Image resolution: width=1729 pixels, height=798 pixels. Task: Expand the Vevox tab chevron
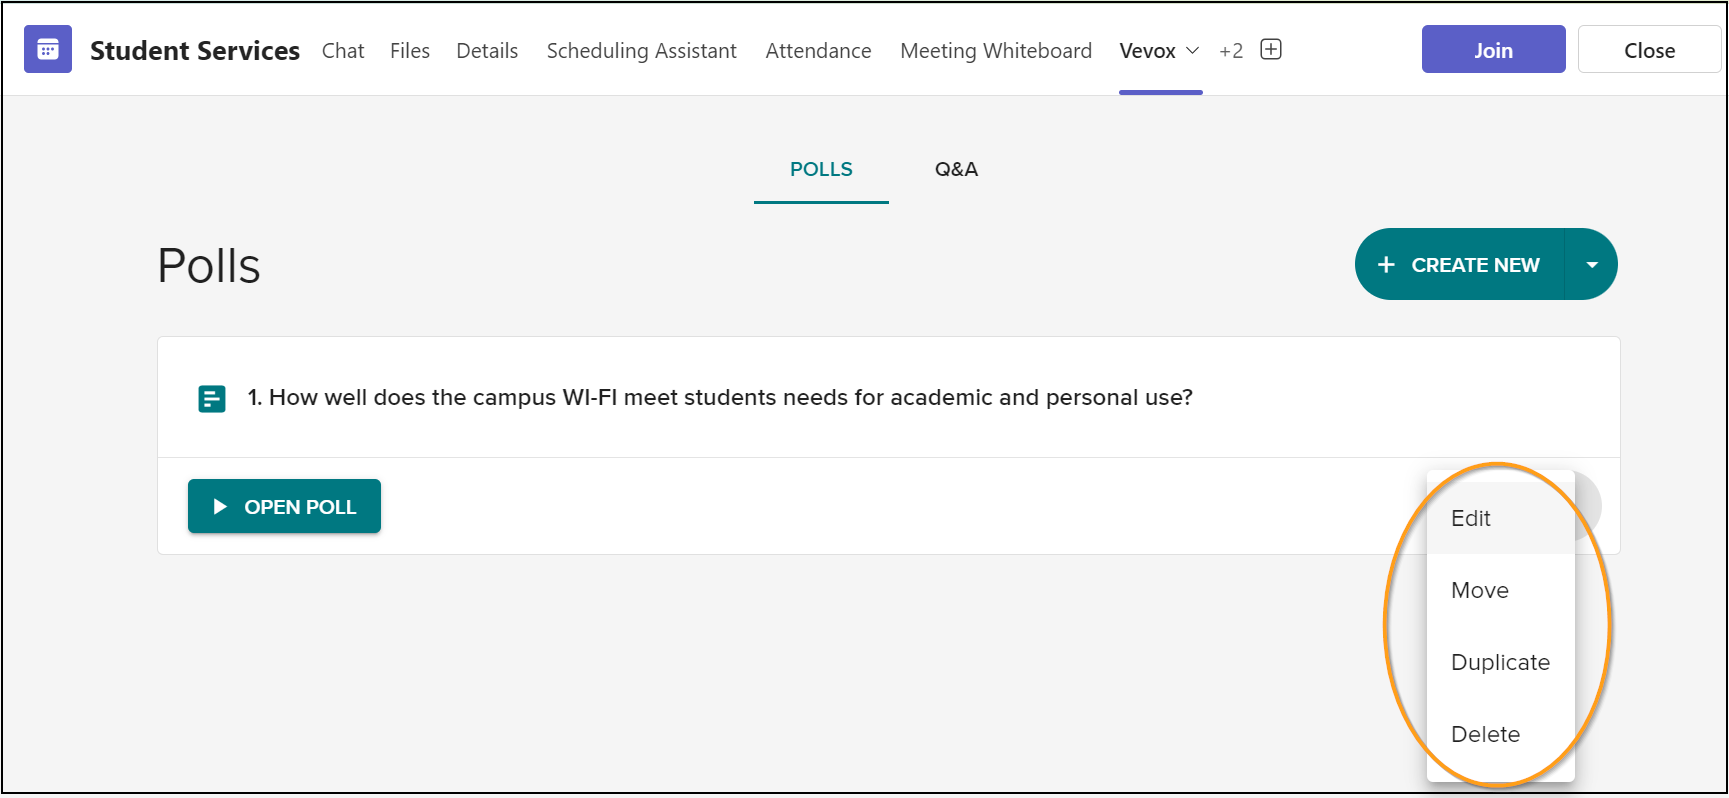click(x=1193, y=51)
